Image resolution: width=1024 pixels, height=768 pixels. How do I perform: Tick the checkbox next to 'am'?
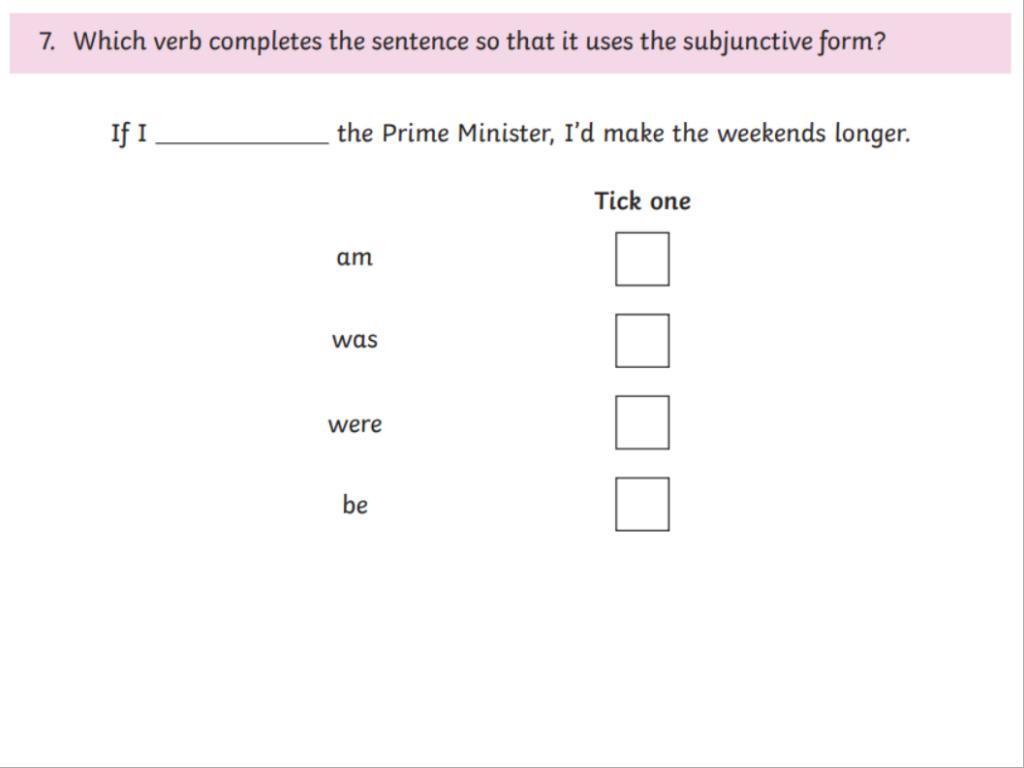642,259
